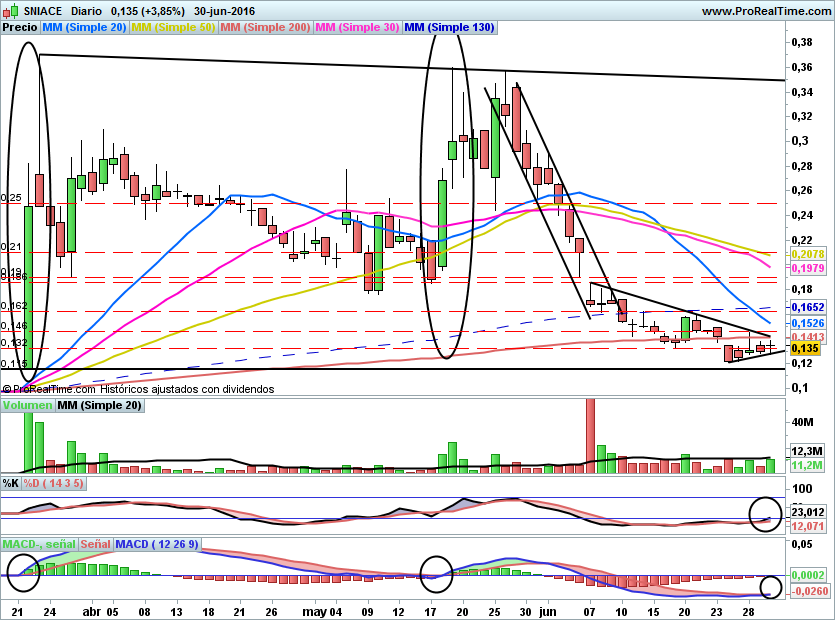
Task: Click the Precio label tab
Action: [20, 28]
